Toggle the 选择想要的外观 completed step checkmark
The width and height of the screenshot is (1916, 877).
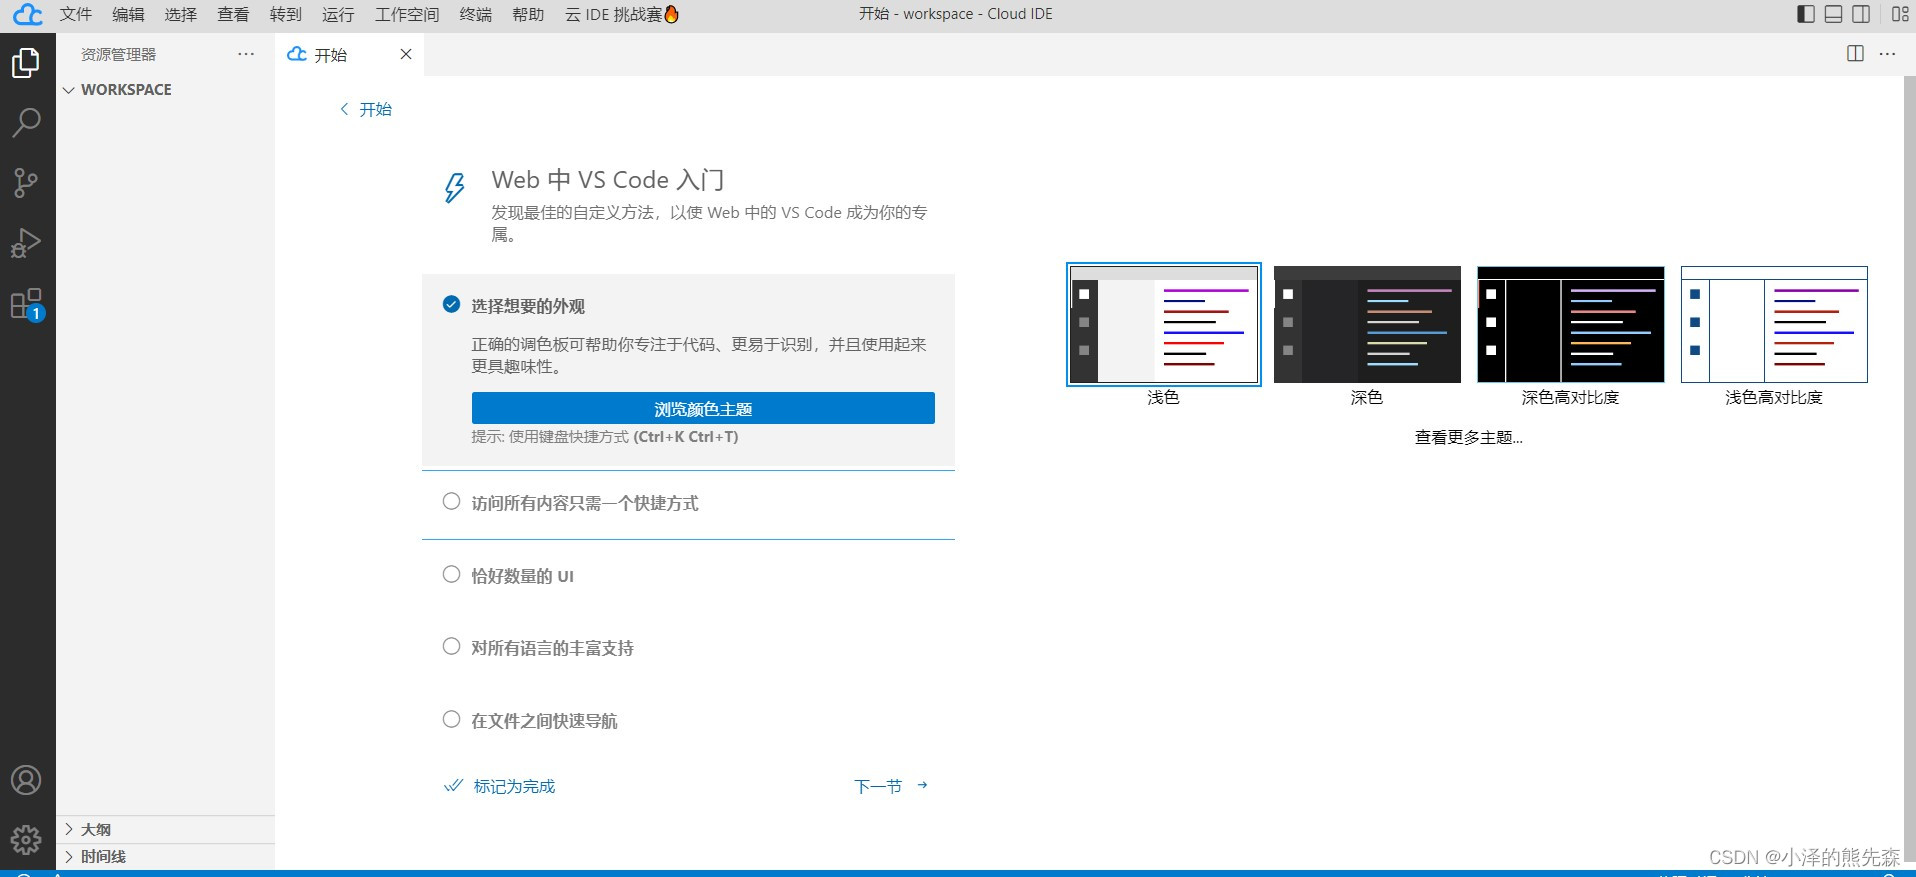(x=451, y=304)
